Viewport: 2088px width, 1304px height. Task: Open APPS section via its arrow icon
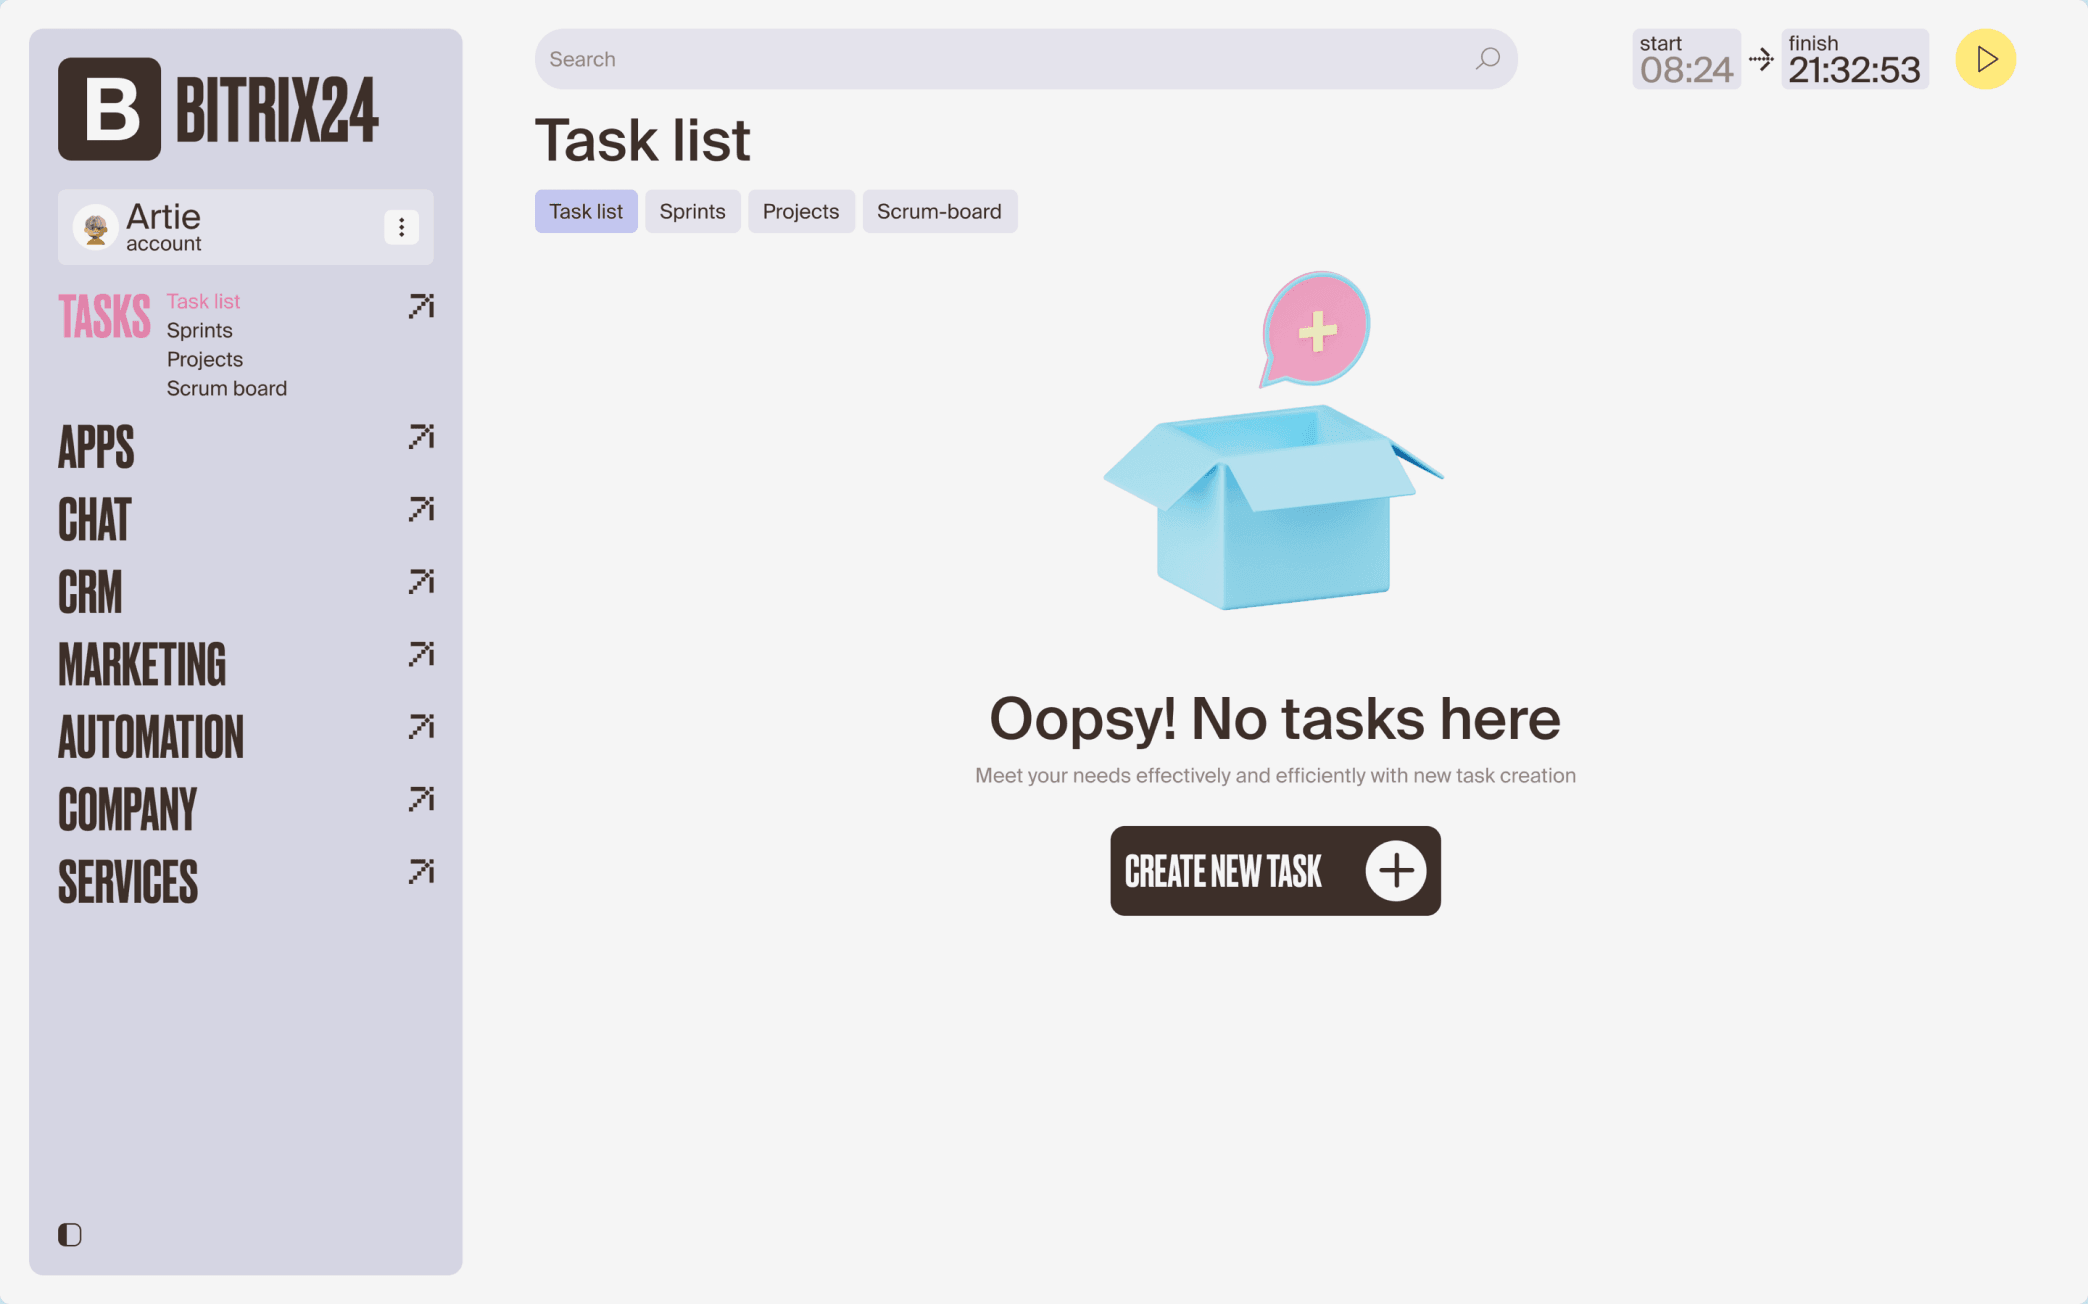click(x=421, y=437)
